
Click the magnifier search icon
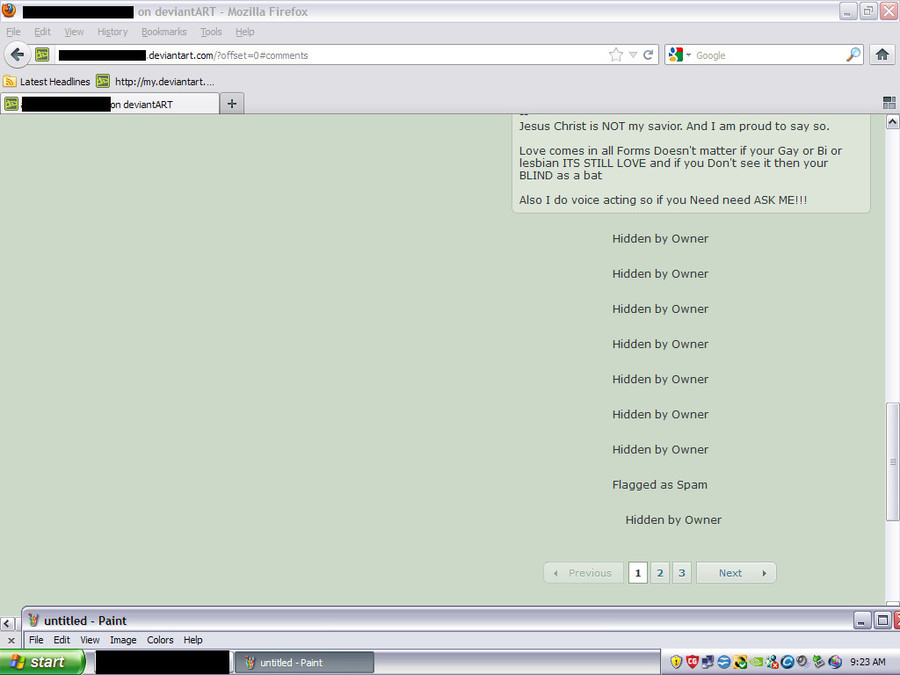(x=854, y=55)
